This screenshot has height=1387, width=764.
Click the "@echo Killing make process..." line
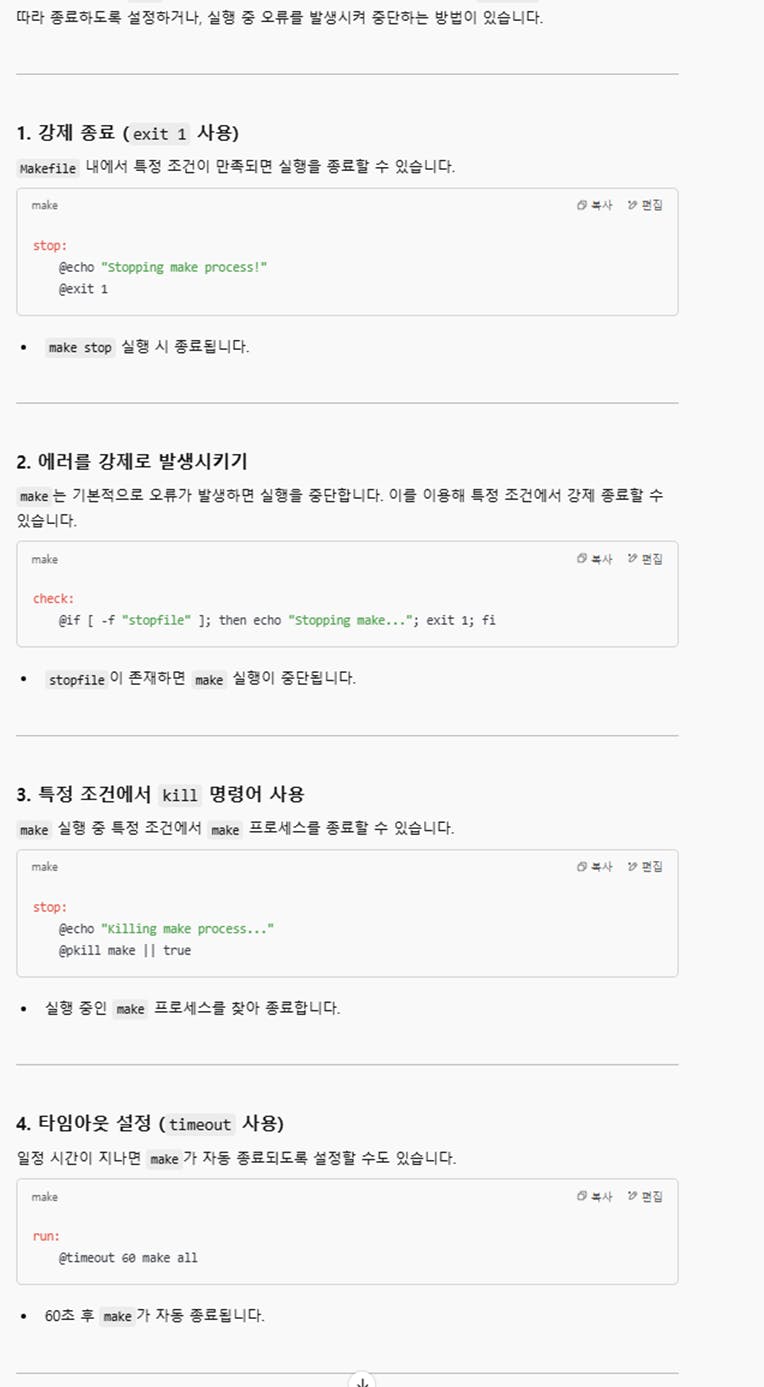166,929
